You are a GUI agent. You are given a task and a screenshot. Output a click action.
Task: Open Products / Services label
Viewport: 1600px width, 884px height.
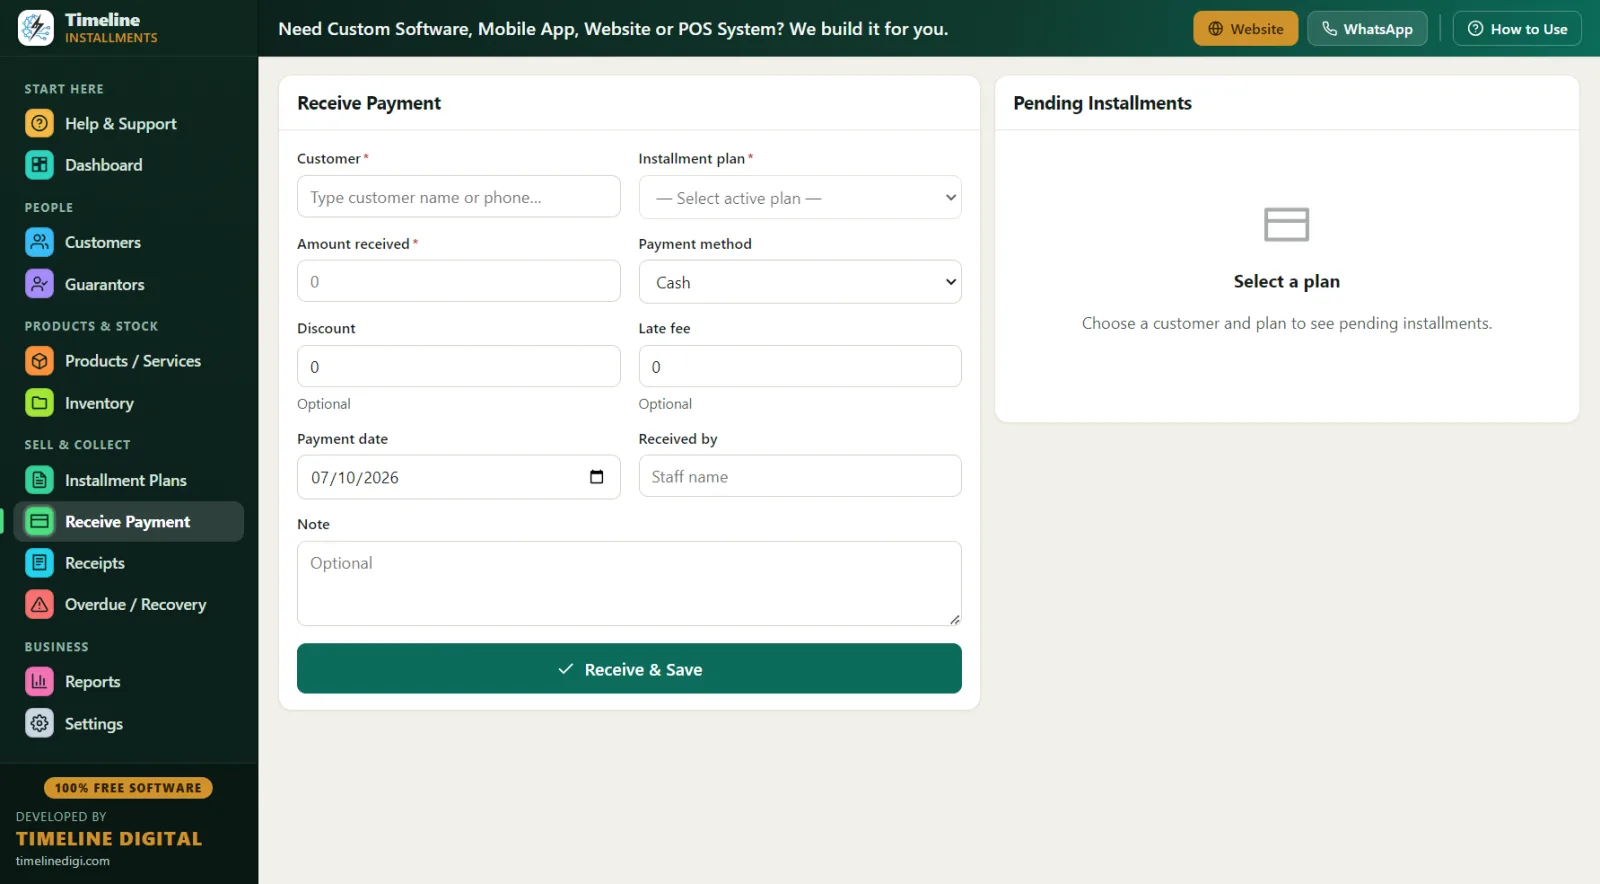pos(133,361)
